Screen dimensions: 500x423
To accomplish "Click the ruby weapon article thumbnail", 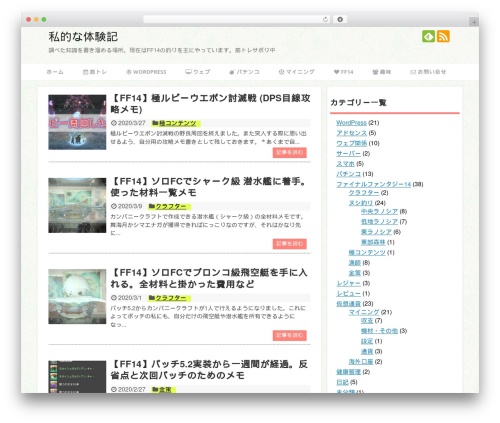I will pyautogui.click(x=77, y=122).
